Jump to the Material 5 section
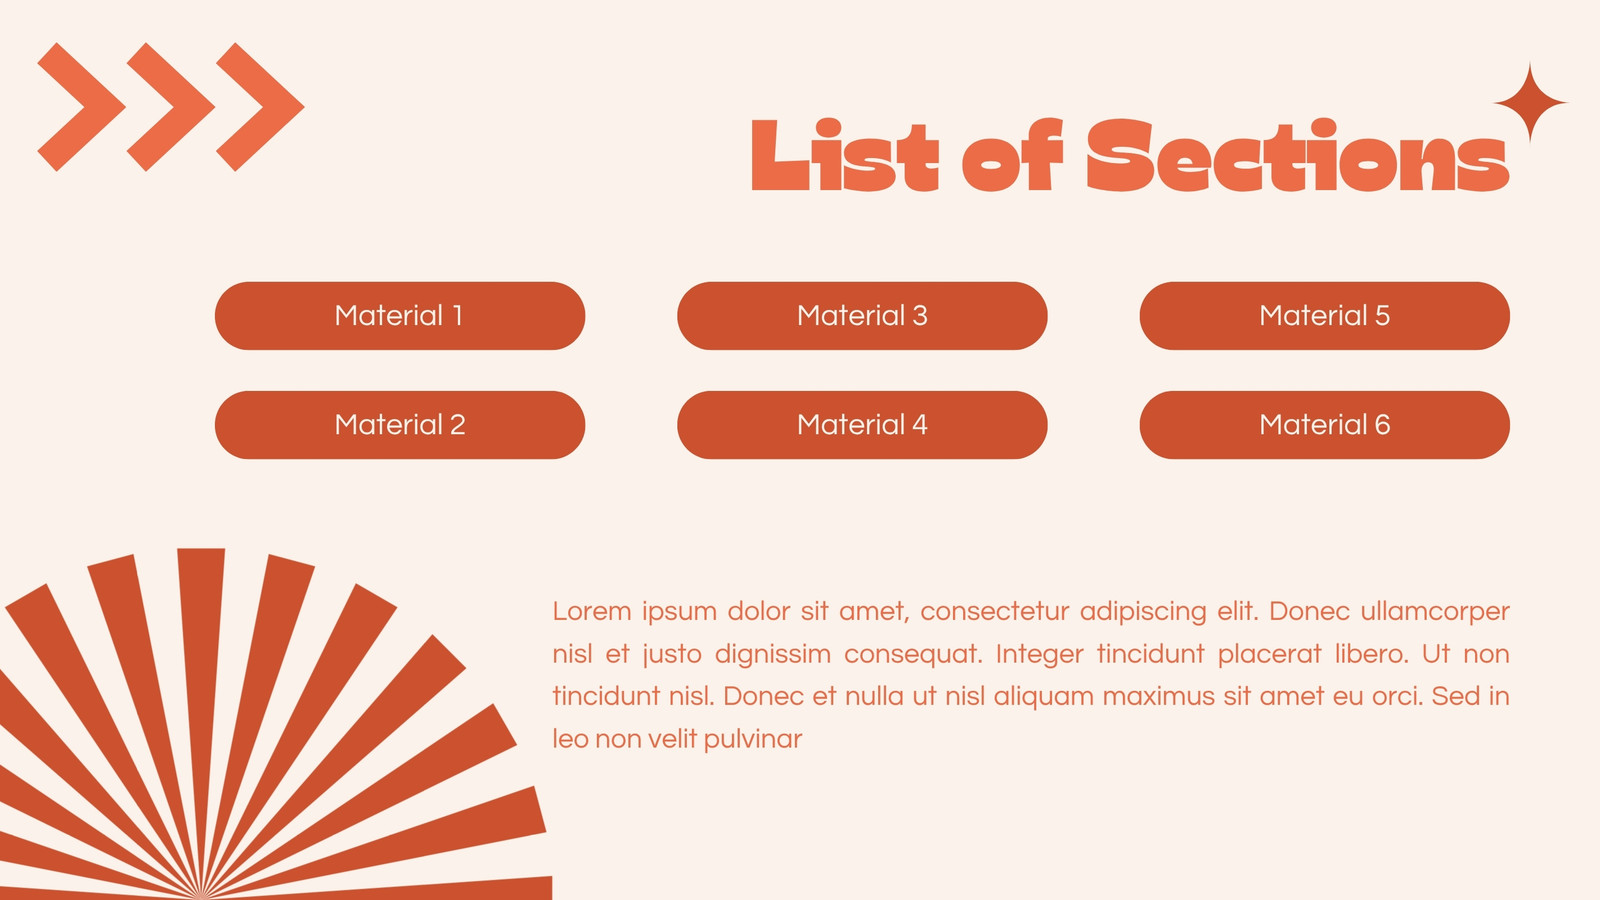The width and height of the screenshot is (1600, 900). click(x=1325, y=316)
